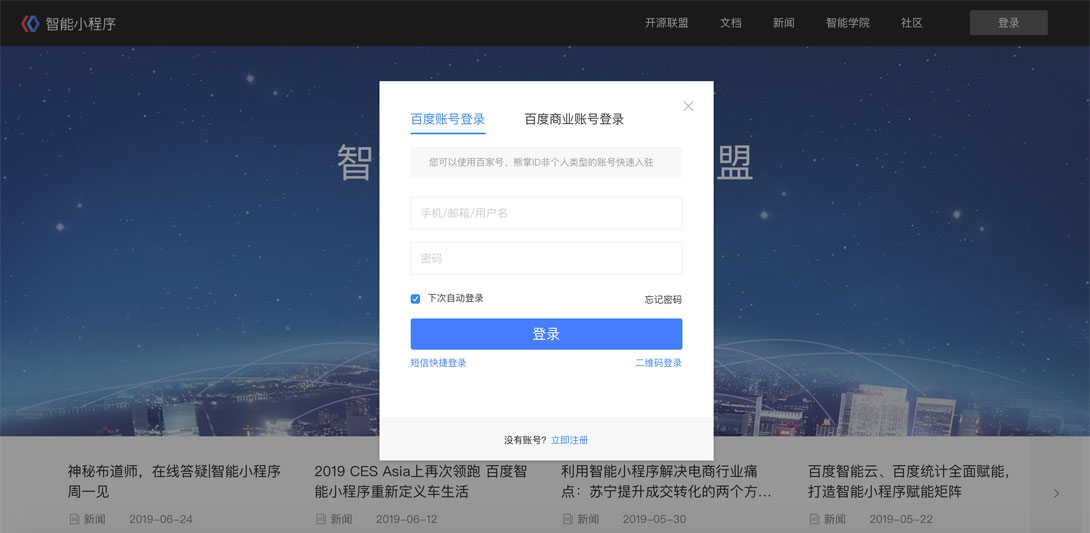Click the 智能小程序 logo icon
The height and width of the screenshot is (533, 1090).
point(30,24)
